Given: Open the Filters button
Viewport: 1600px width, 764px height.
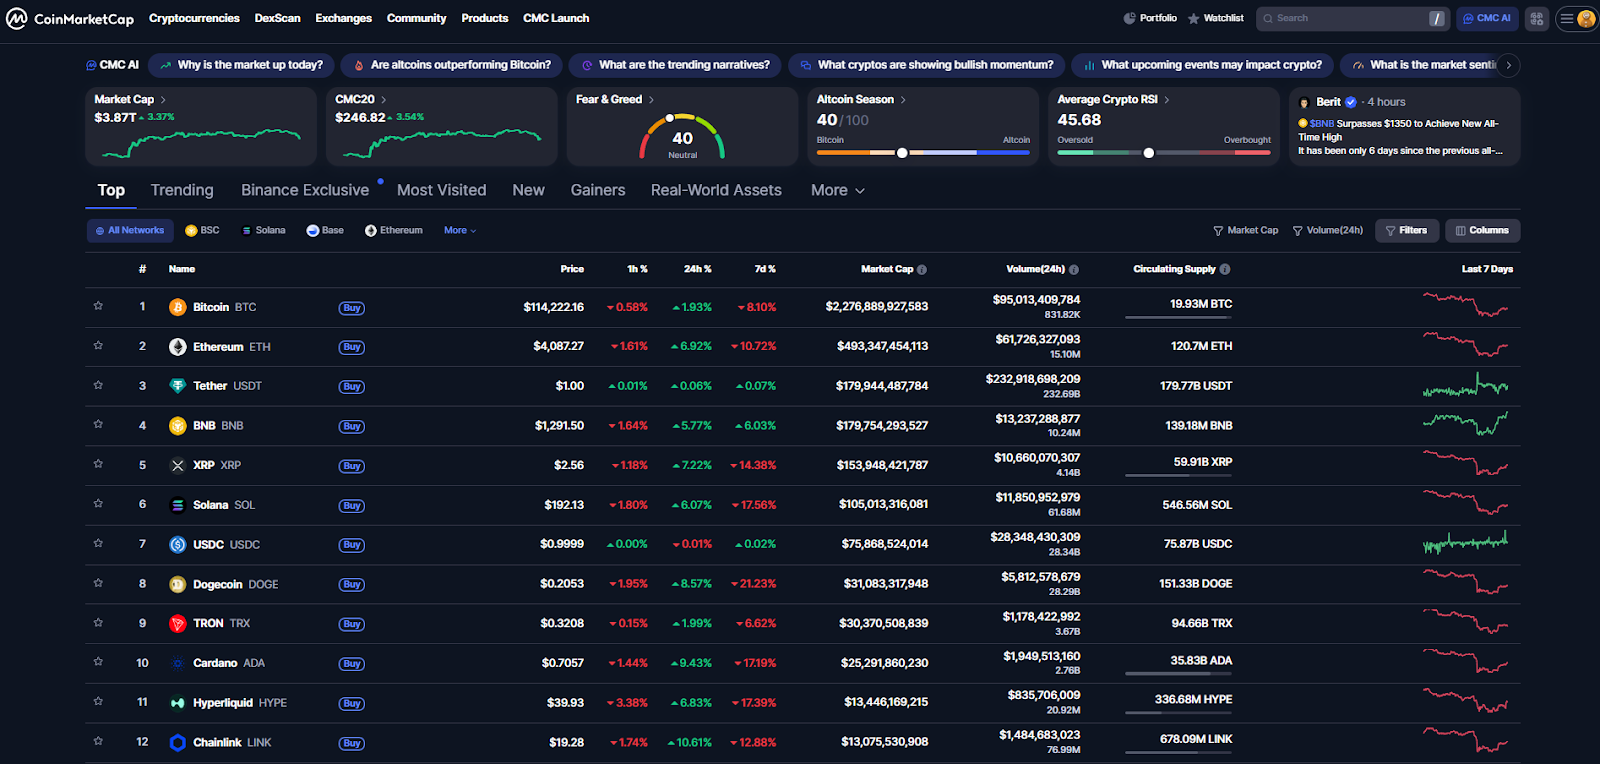Looking at the screenshot, I should click(1406, 230).
